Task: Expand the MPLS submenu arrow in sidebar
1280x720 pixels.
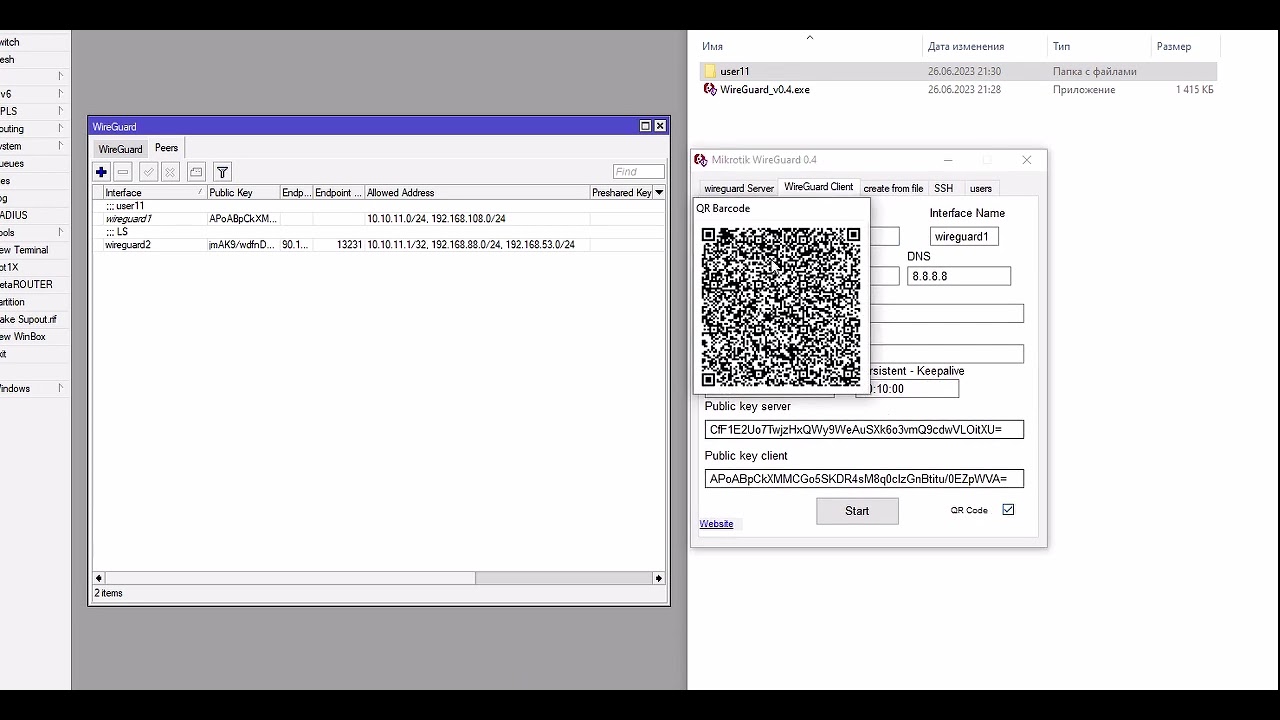Action: pos(60,111)
